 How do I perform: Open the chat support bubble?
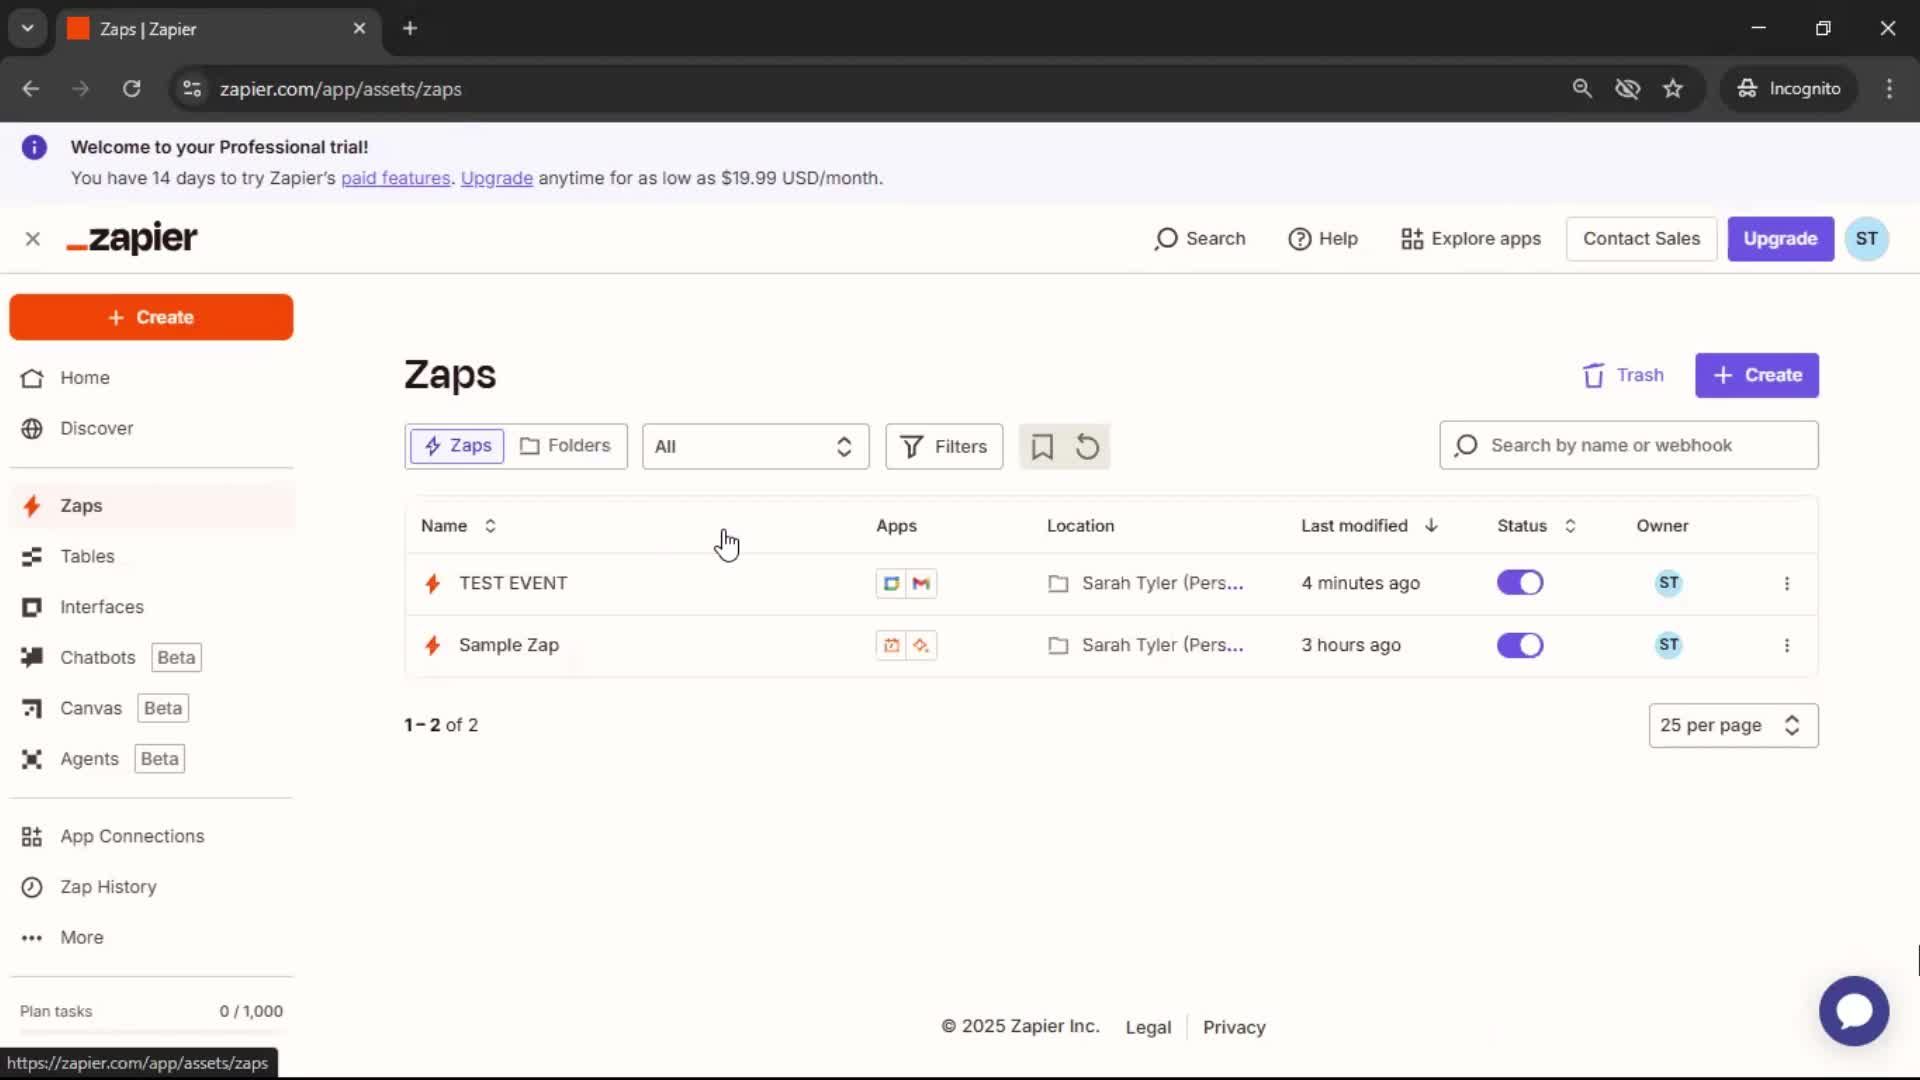tap(1854, 1011)
